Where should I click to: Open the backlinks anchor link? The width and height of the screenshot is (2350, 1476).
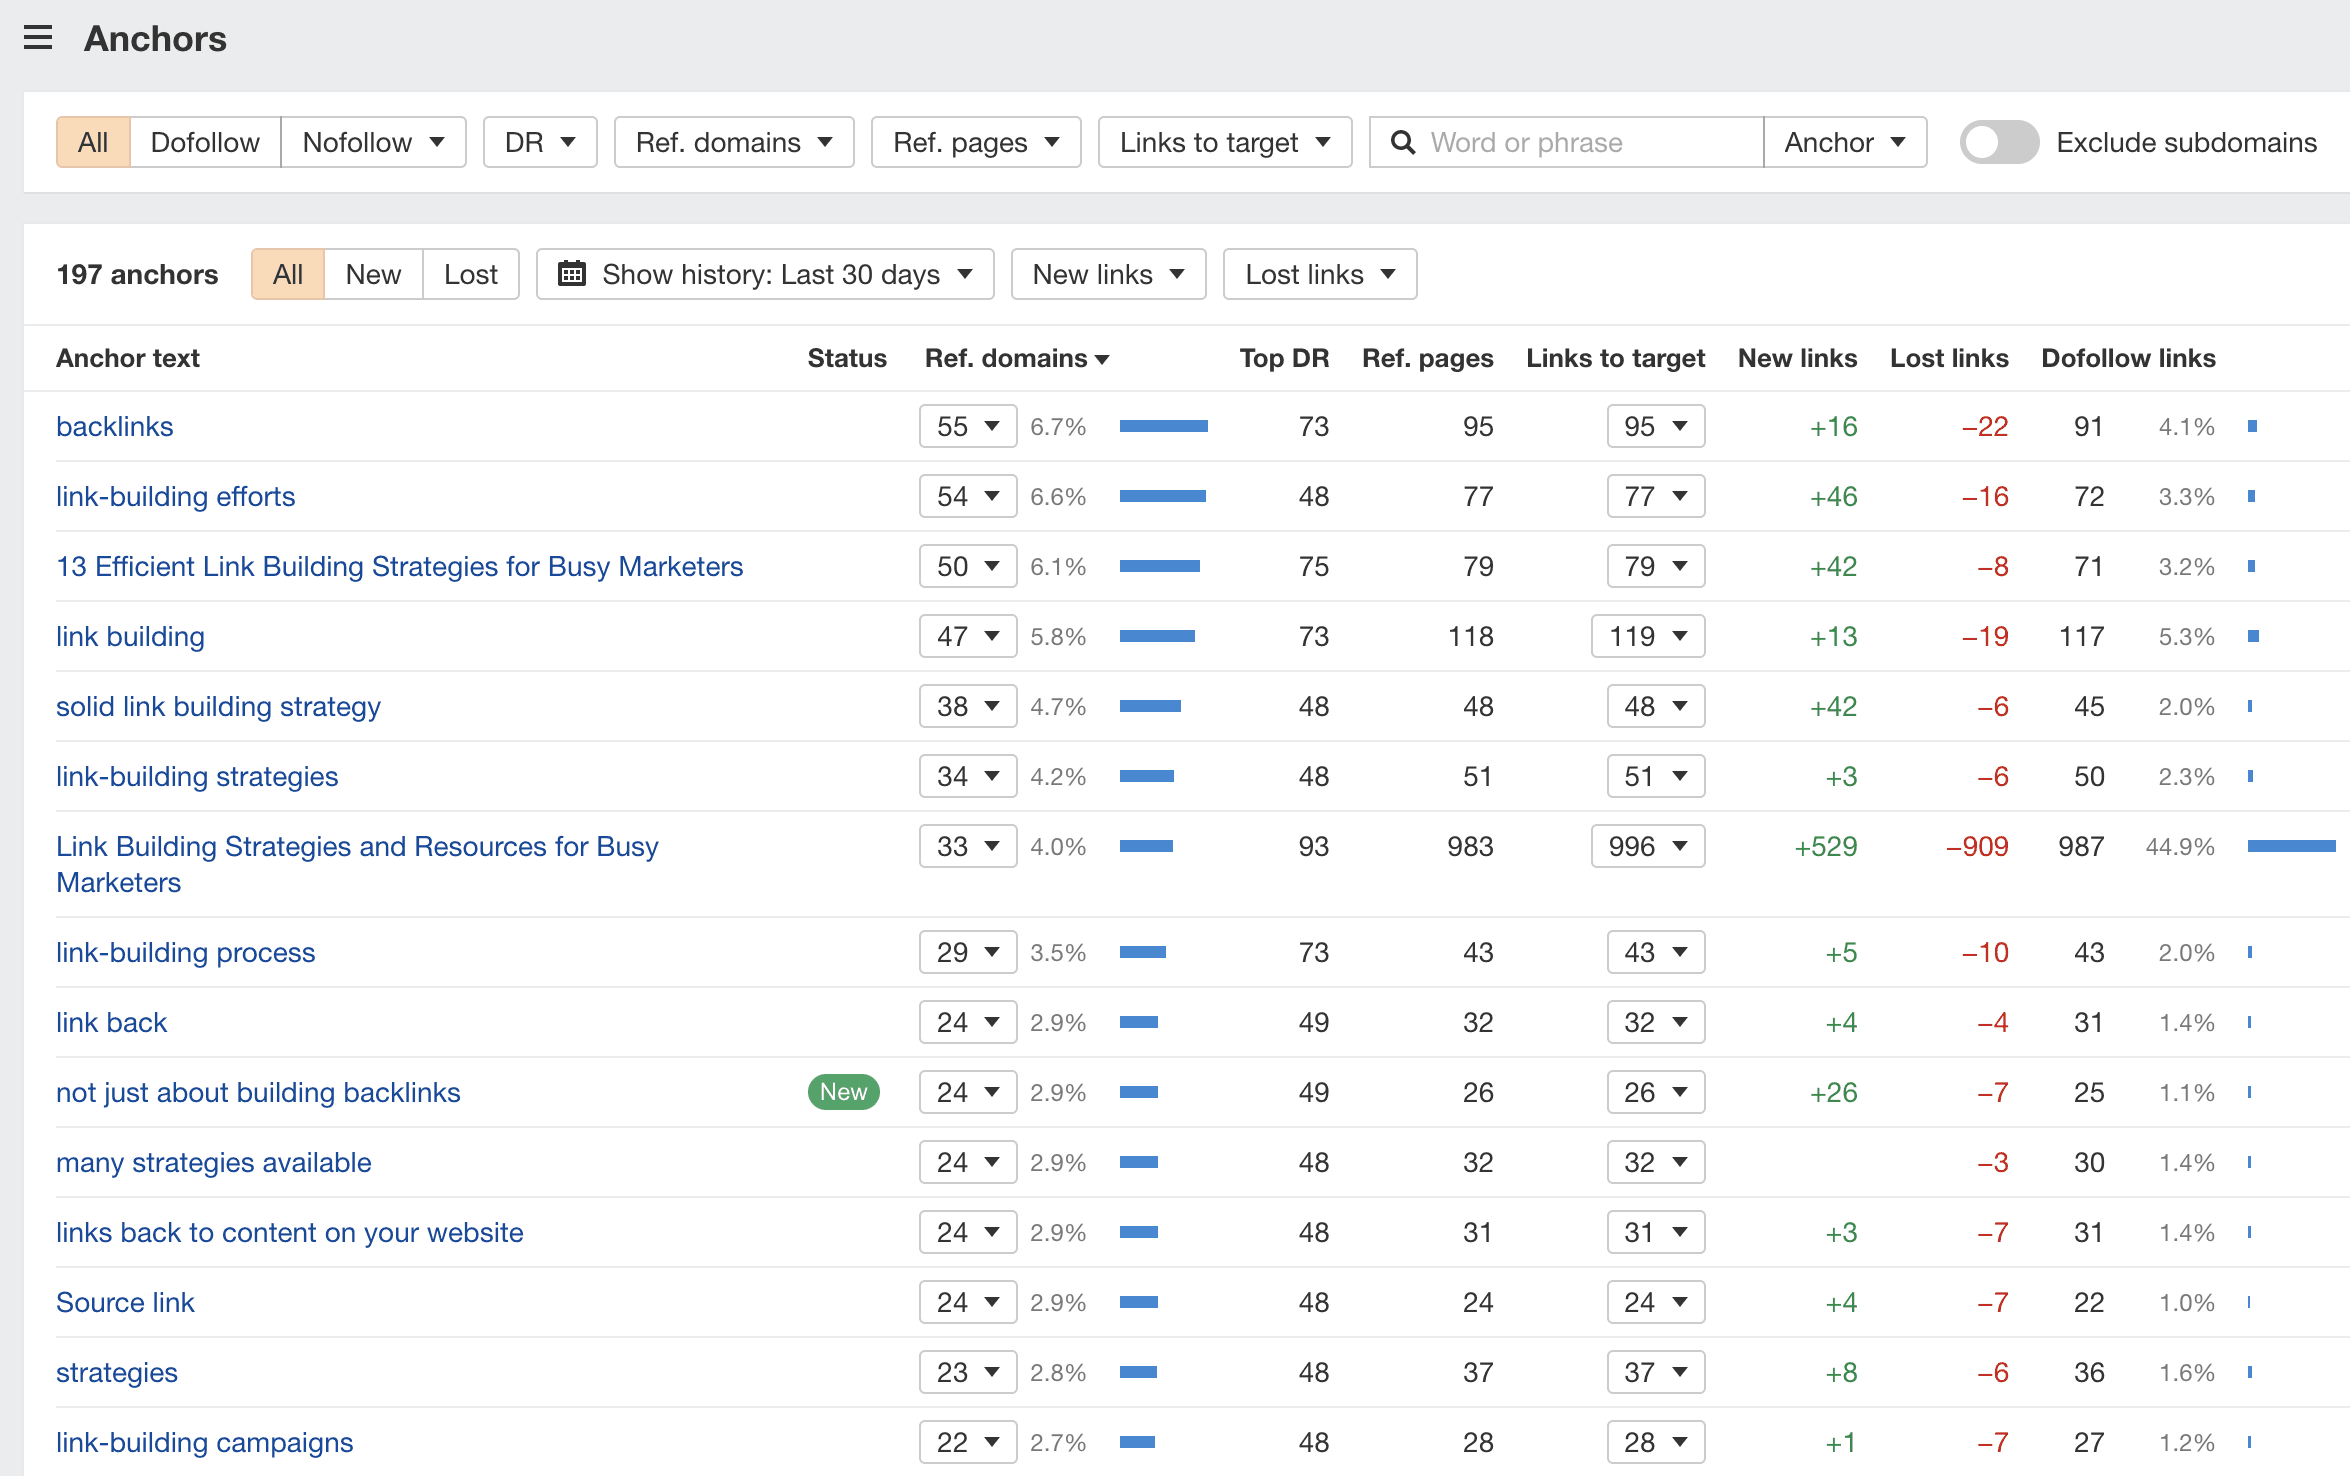click(115, 426)
